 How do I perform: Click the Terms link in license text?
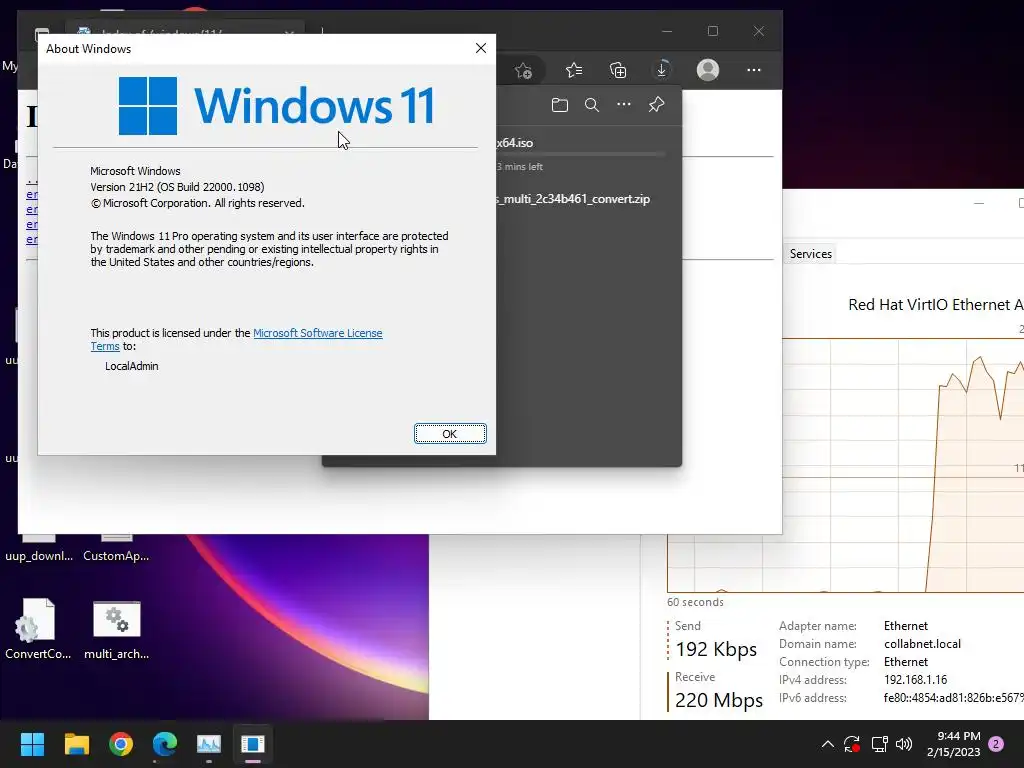pos(105,347)
